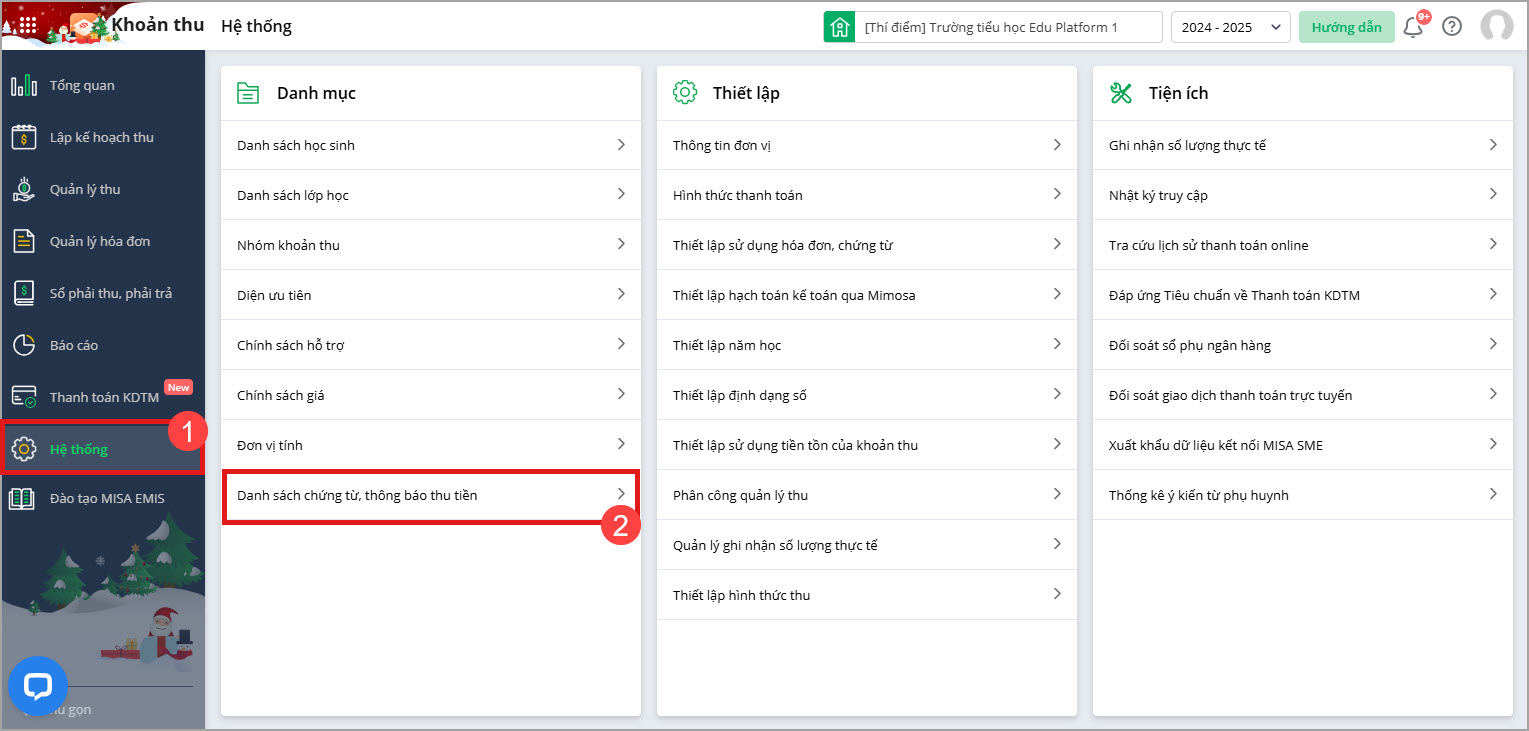Open Báo cáo in the sidebar
This screenshot has height=731, width=1529.
tap(74, 345)
